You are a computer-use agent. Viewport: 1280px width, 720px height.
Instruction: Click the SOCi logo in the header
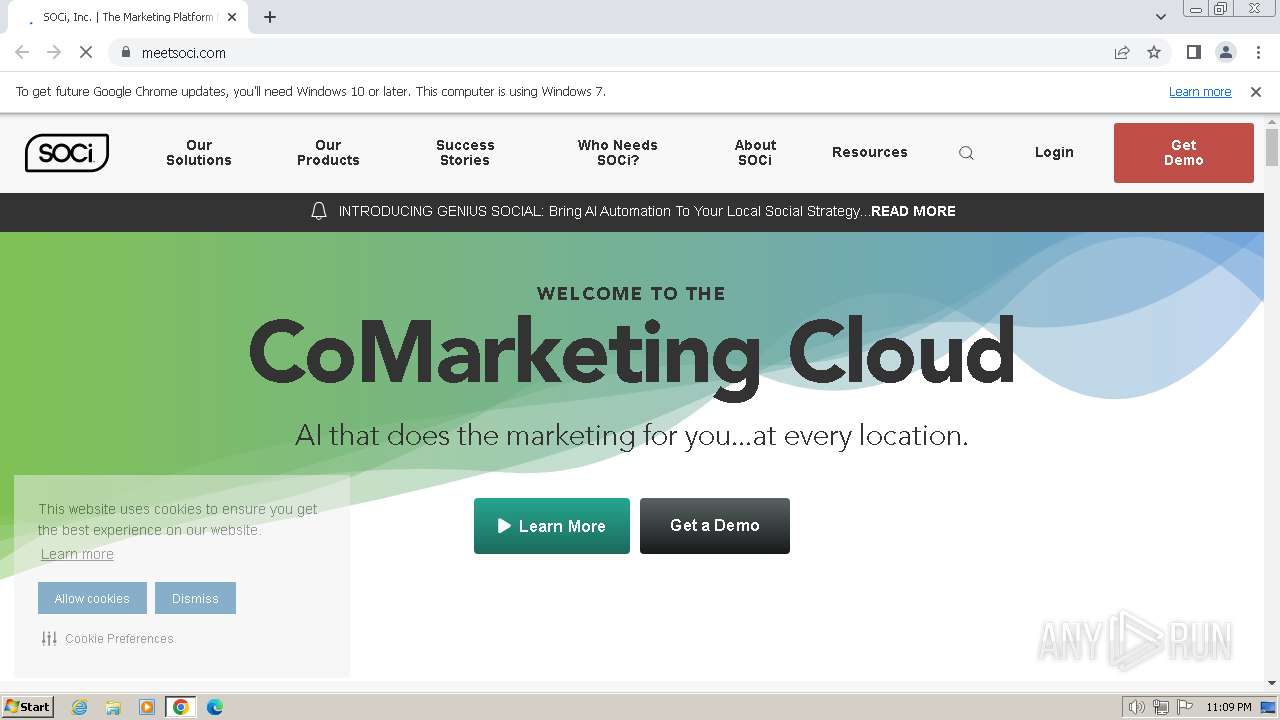[x=67, y=153]
